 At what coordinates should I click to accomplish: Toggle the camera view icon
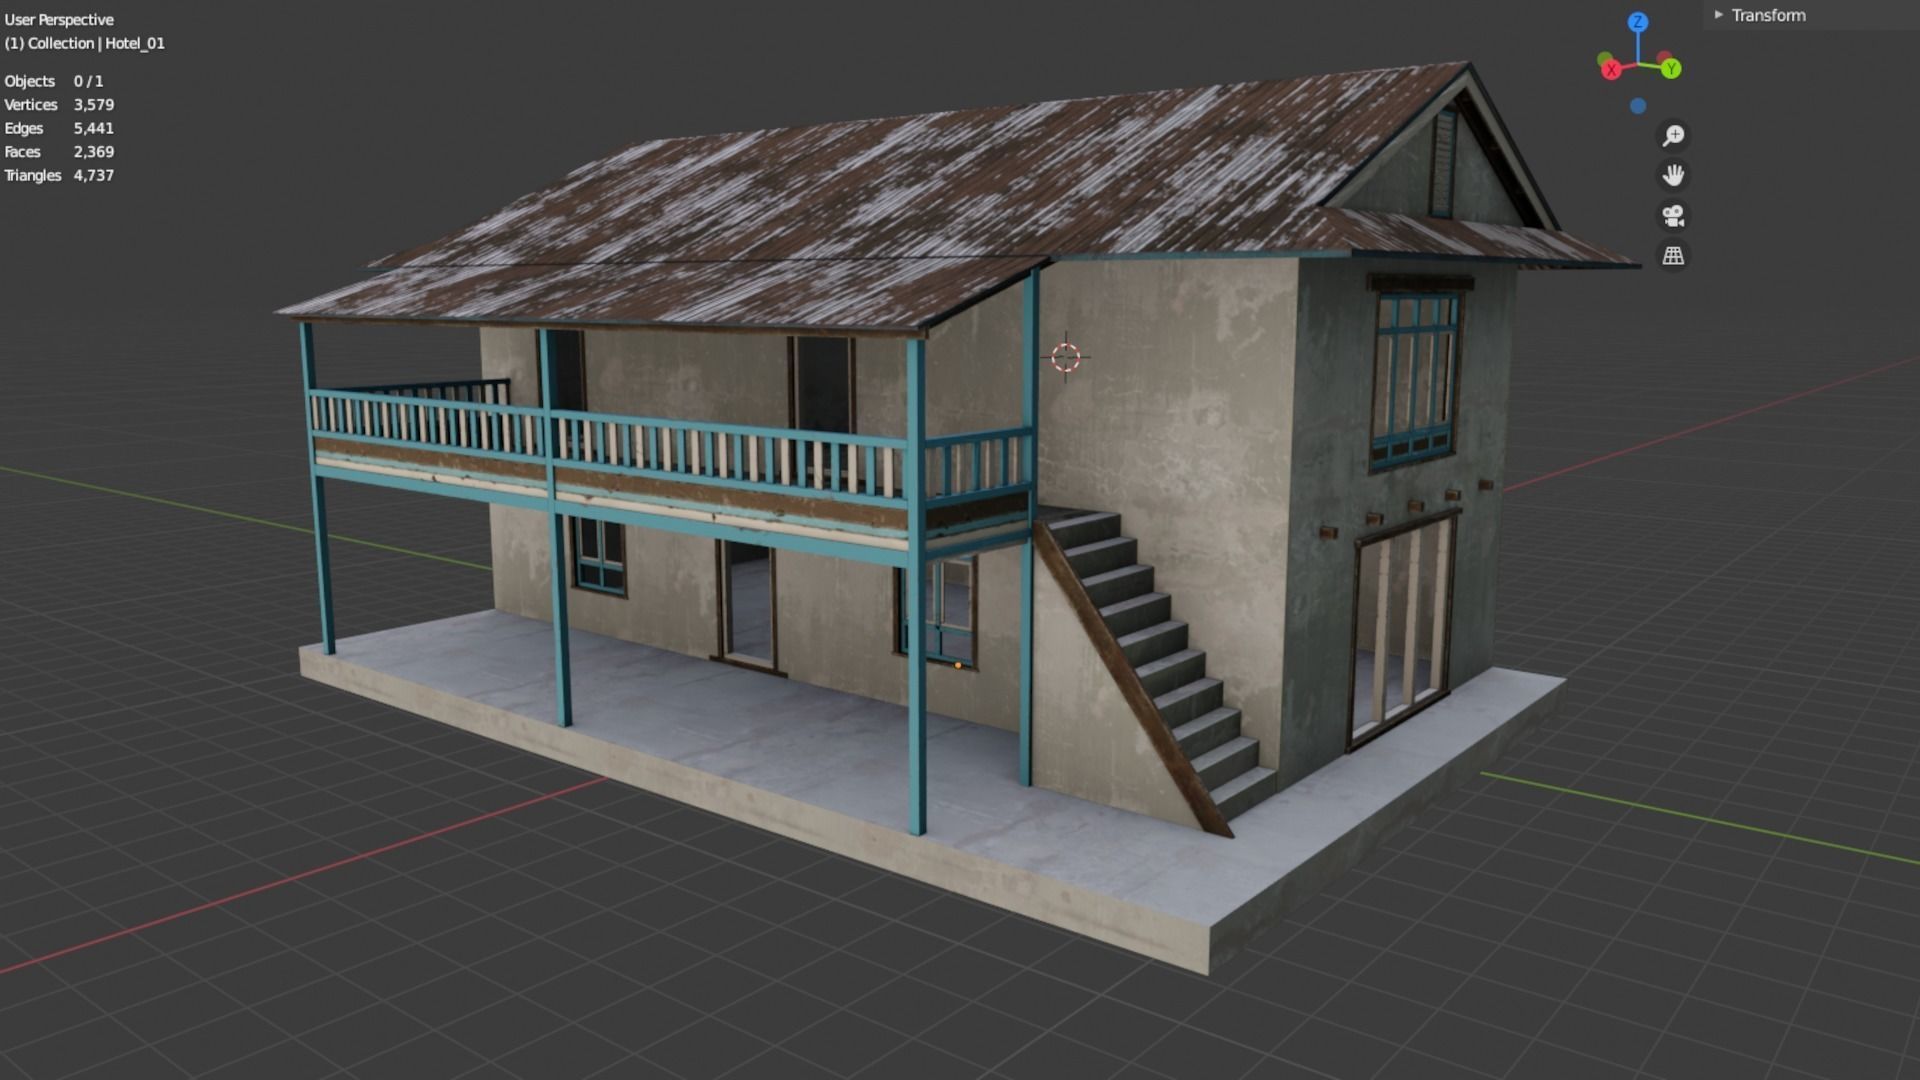pyautogui.click(x=1673, y=216)
